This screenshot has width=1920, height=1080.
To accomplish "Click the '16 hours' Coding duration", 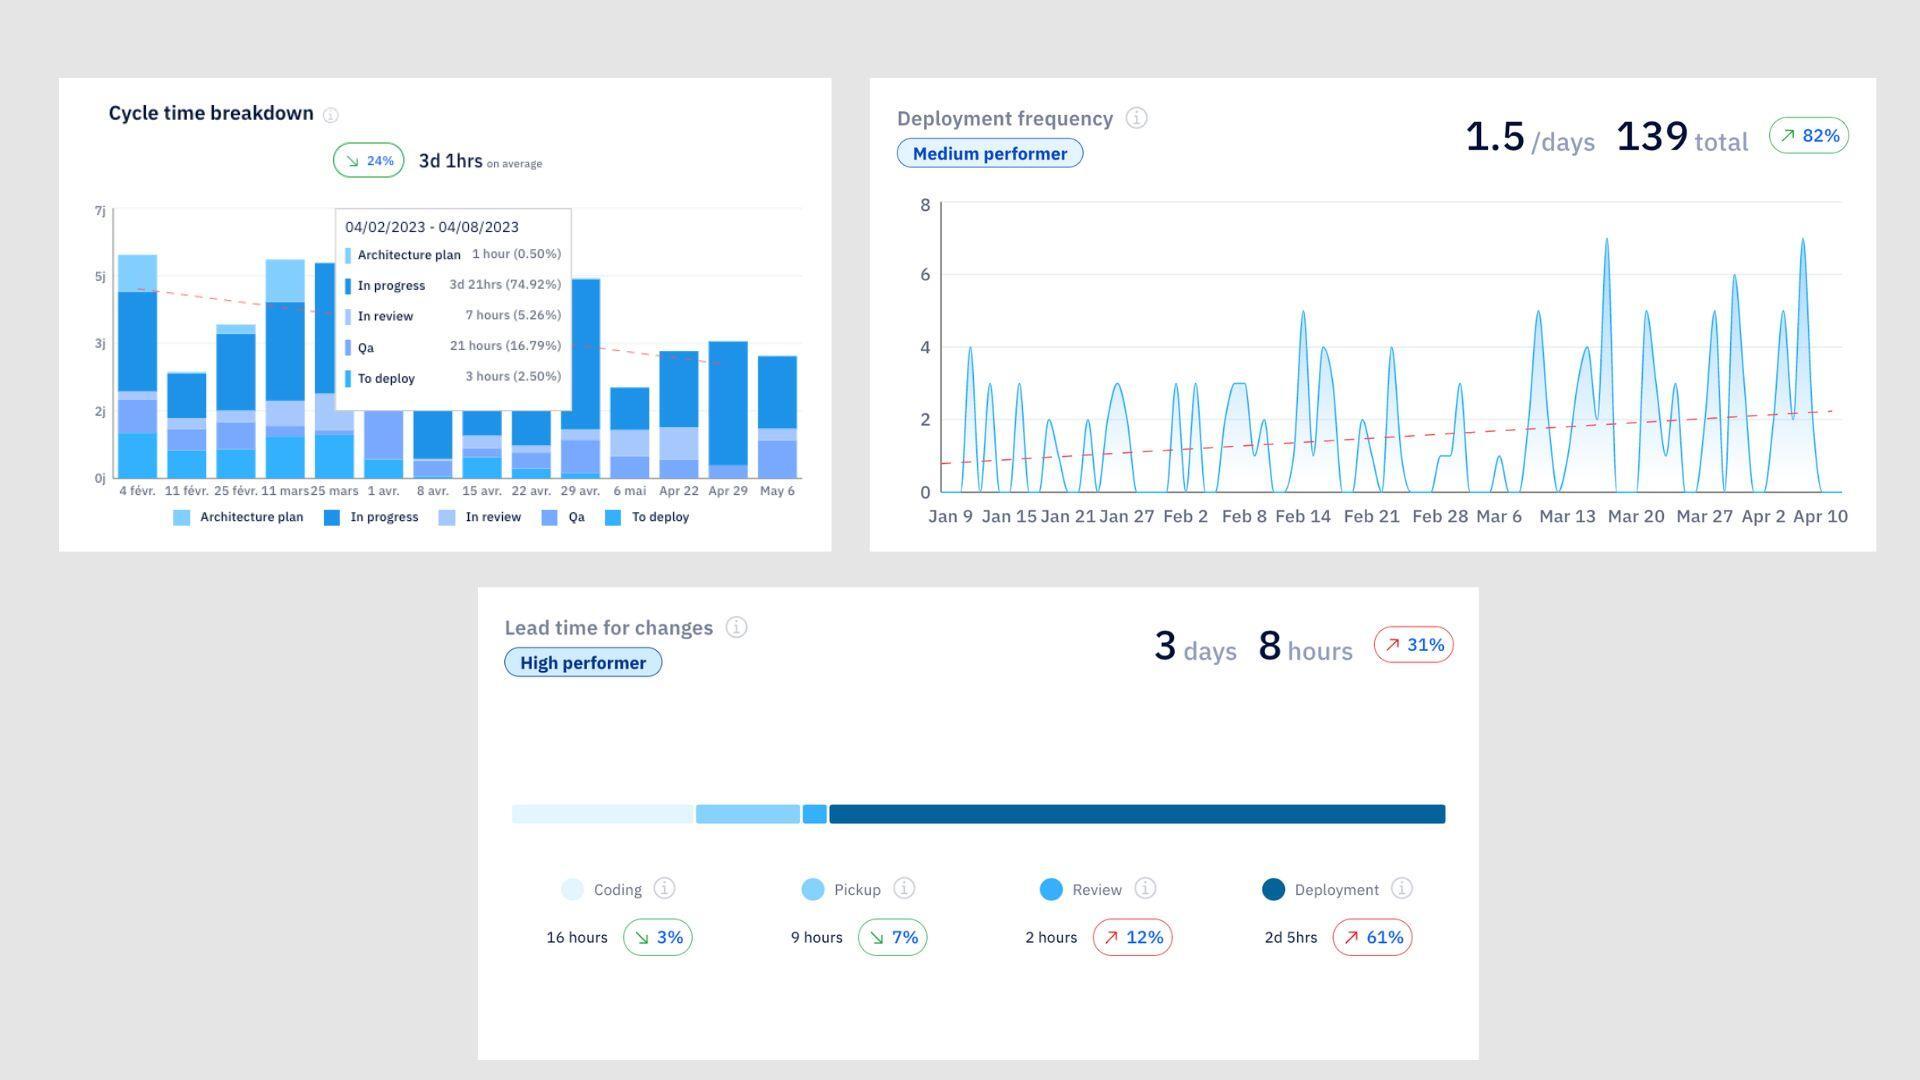I will click(x=577, y=937).
